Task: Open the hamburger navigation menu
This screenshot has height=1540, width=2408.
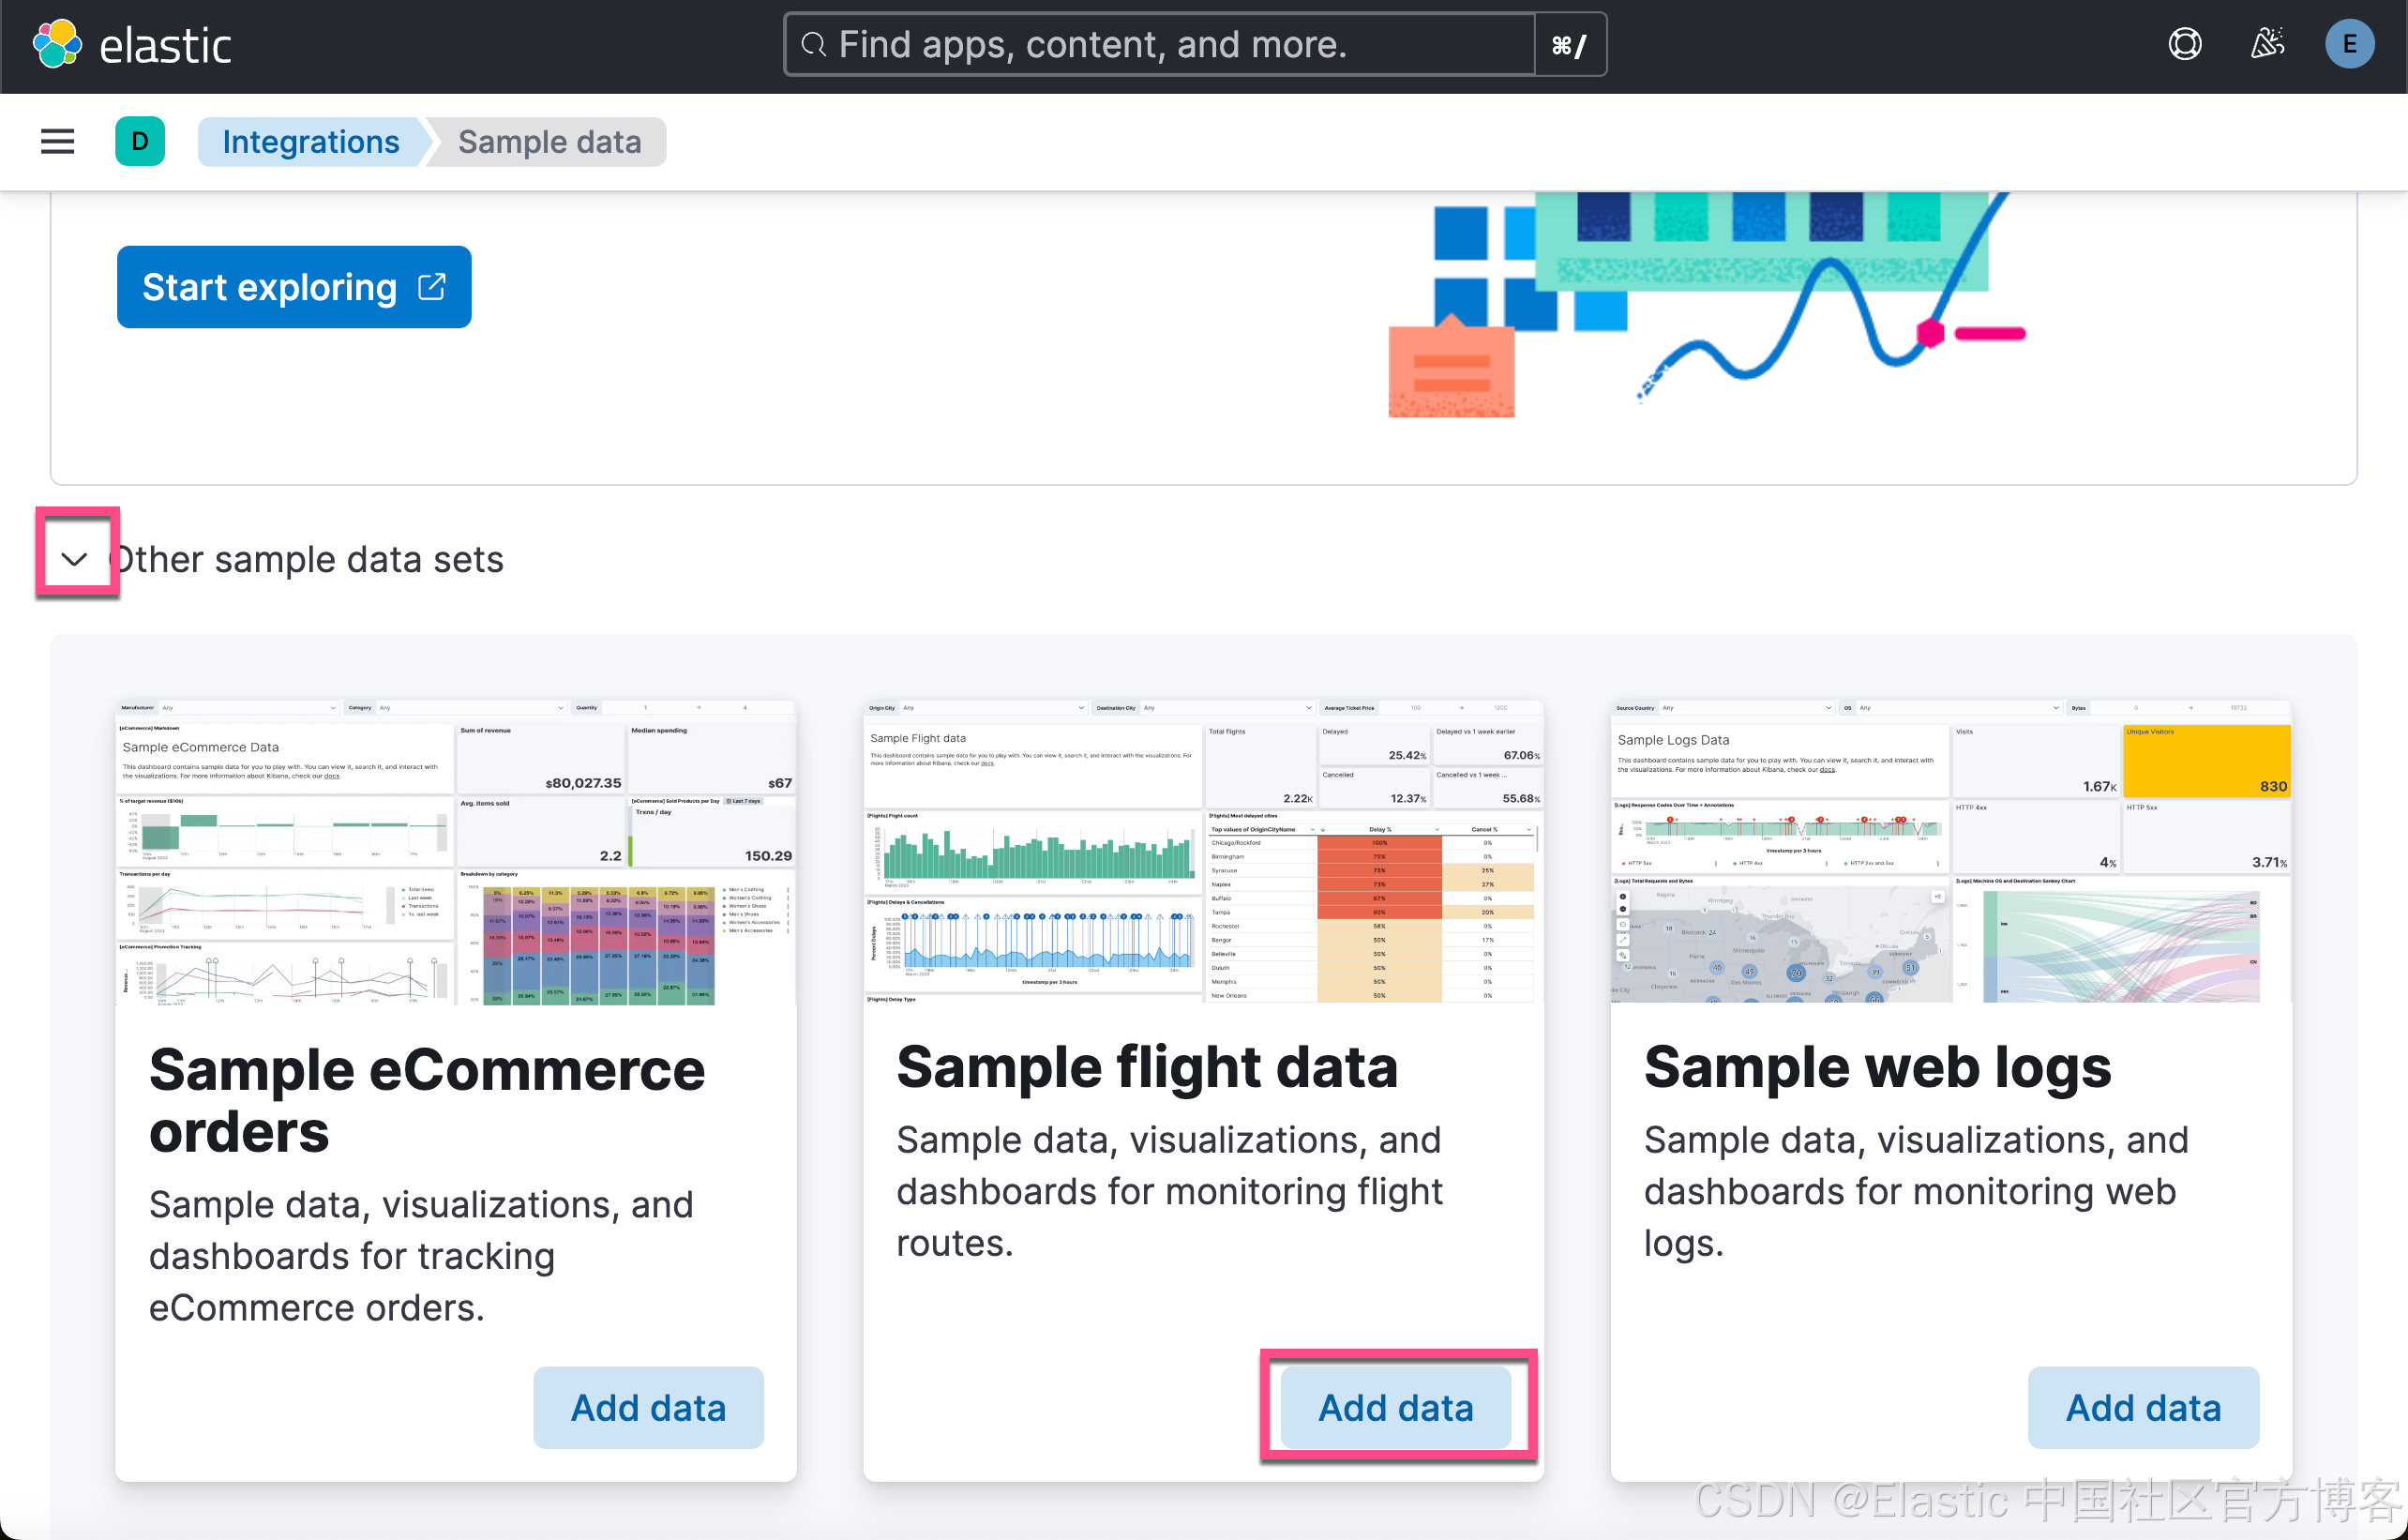Action: [x=57, y=142]
